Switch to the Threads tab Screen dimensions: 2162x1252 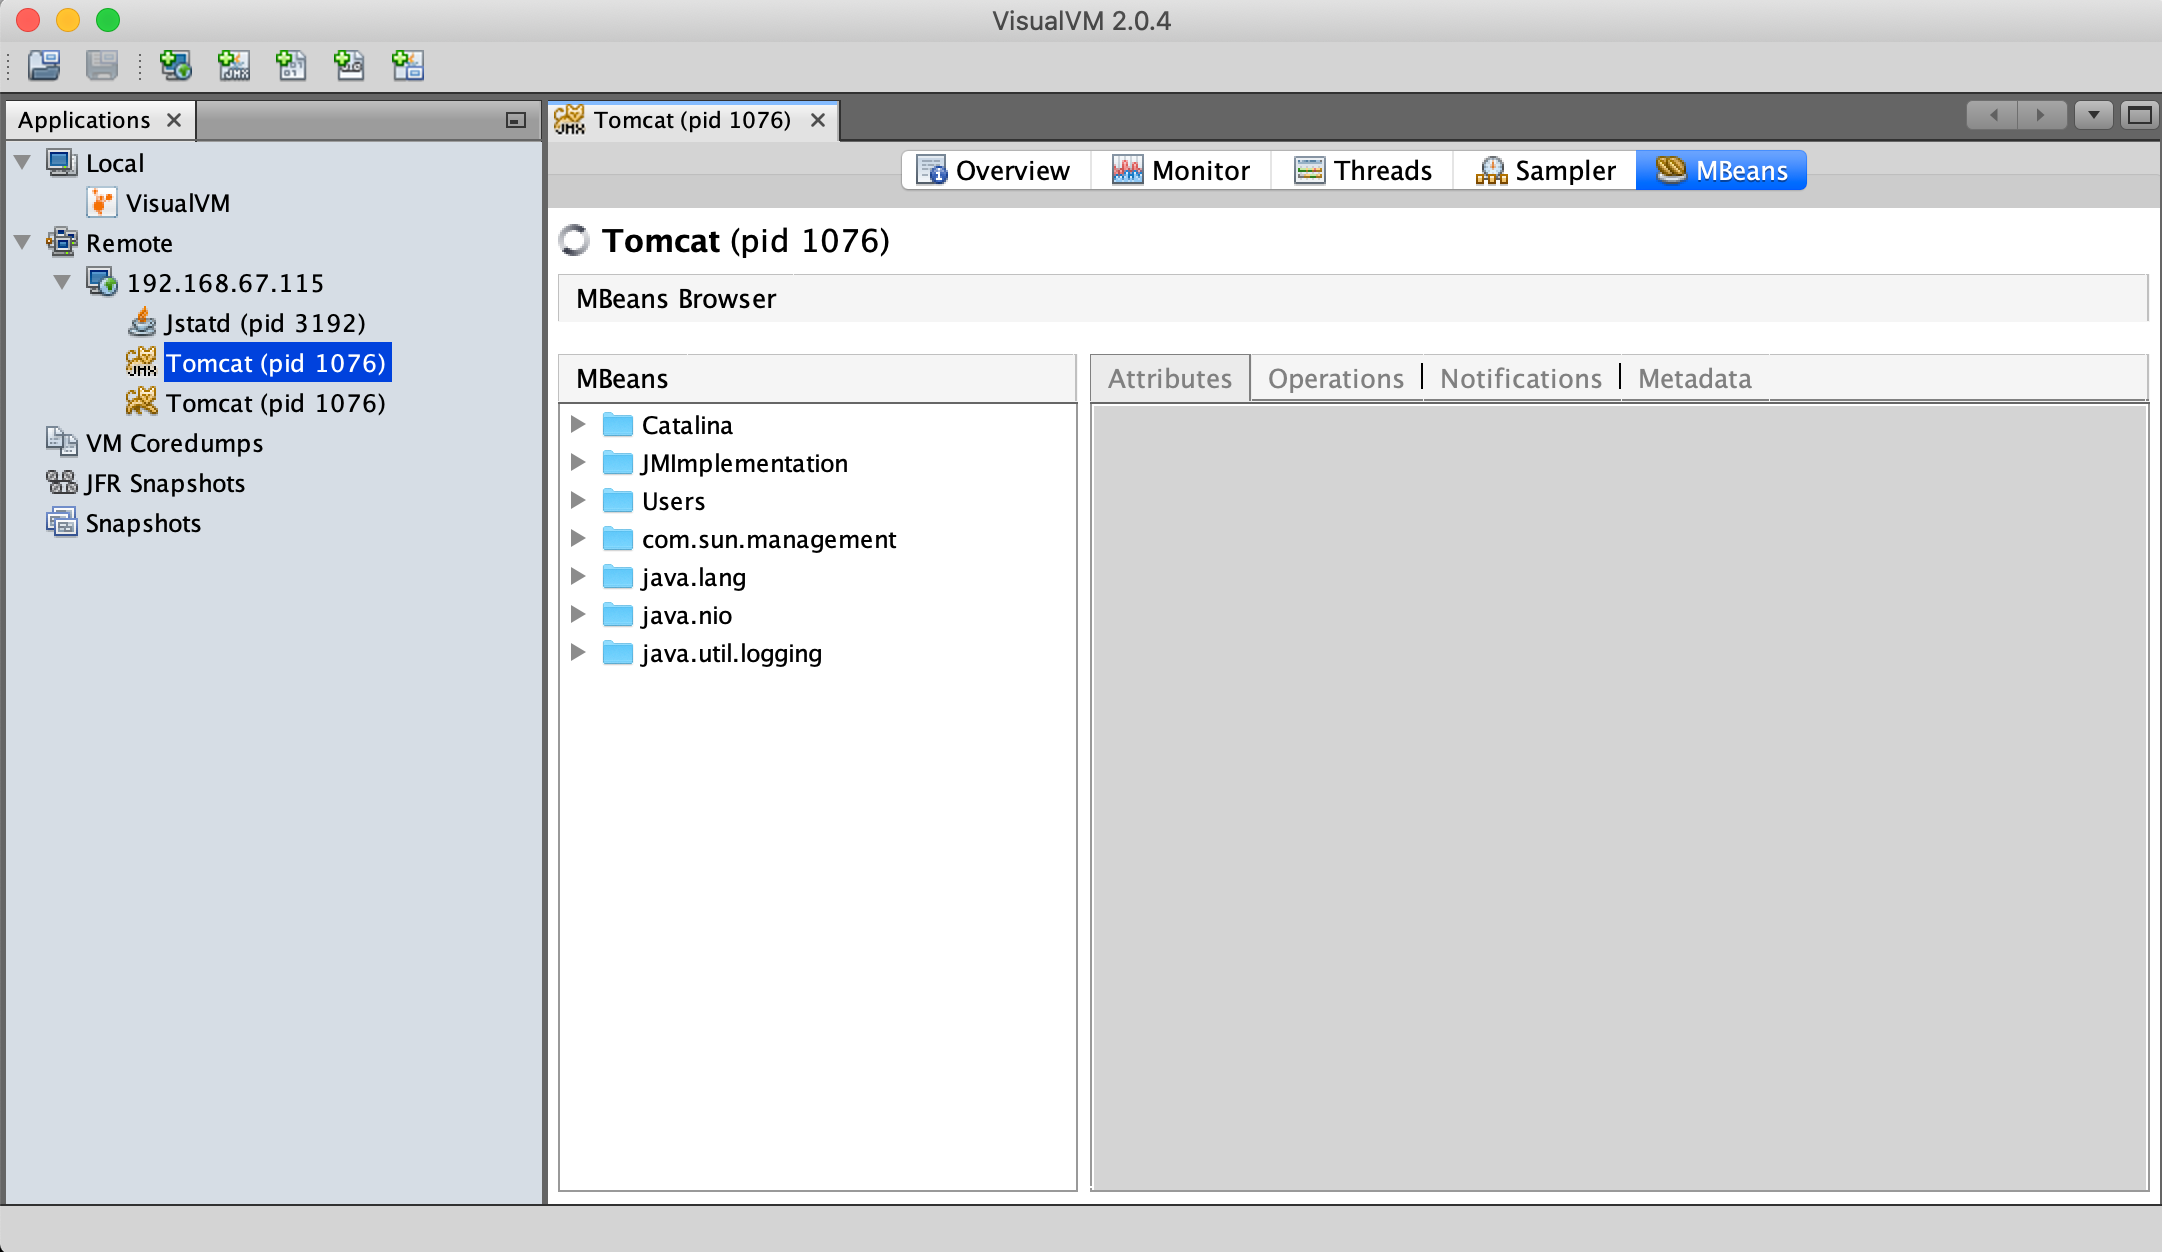pyautogui.click(x=1362, y=170)
